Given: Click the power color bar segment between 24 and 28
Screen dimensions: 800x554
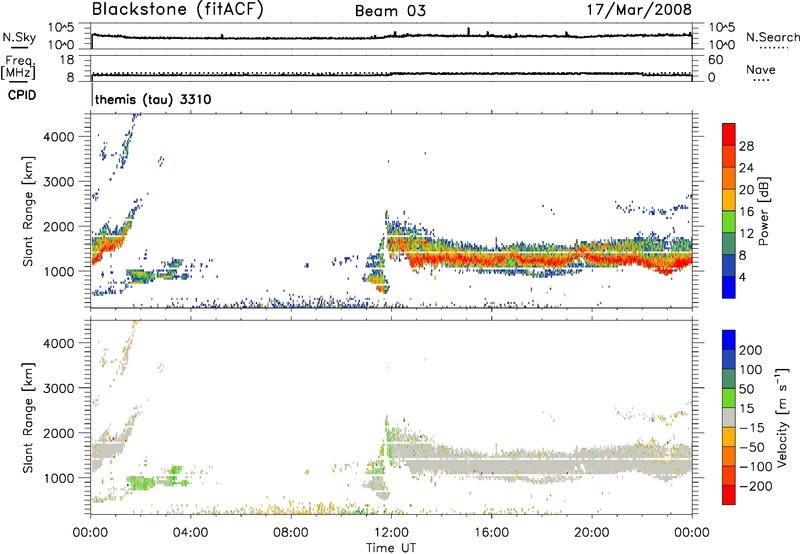Looking at the screenshot, I should tap(729, 156).
